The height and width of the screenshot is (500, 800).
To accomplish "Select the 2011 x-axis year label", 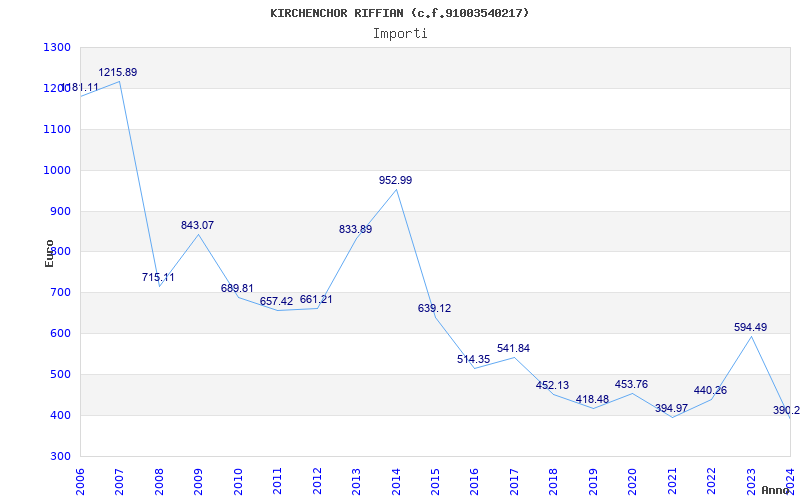I will 278,481.
